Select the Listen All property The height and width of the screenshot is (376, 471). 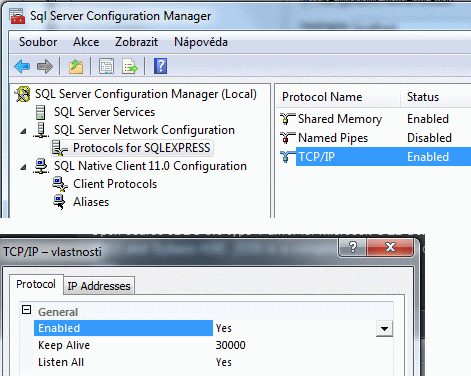coord(61,362)
